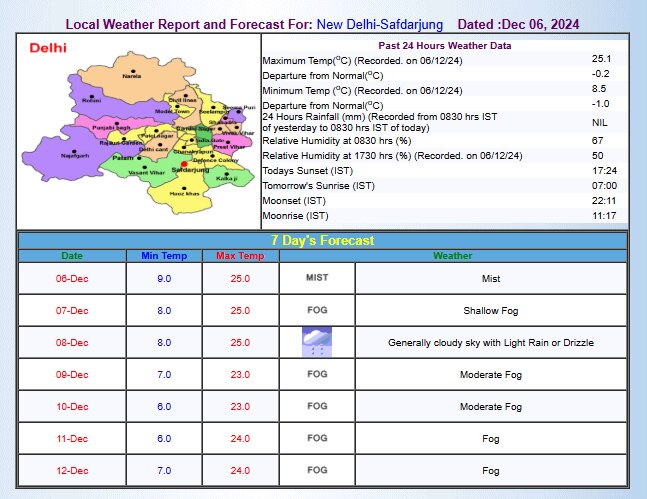This screenshot has width=647, height=499.
Task: Click the FOG icon for 09-Dec
Action: (316, 374)
